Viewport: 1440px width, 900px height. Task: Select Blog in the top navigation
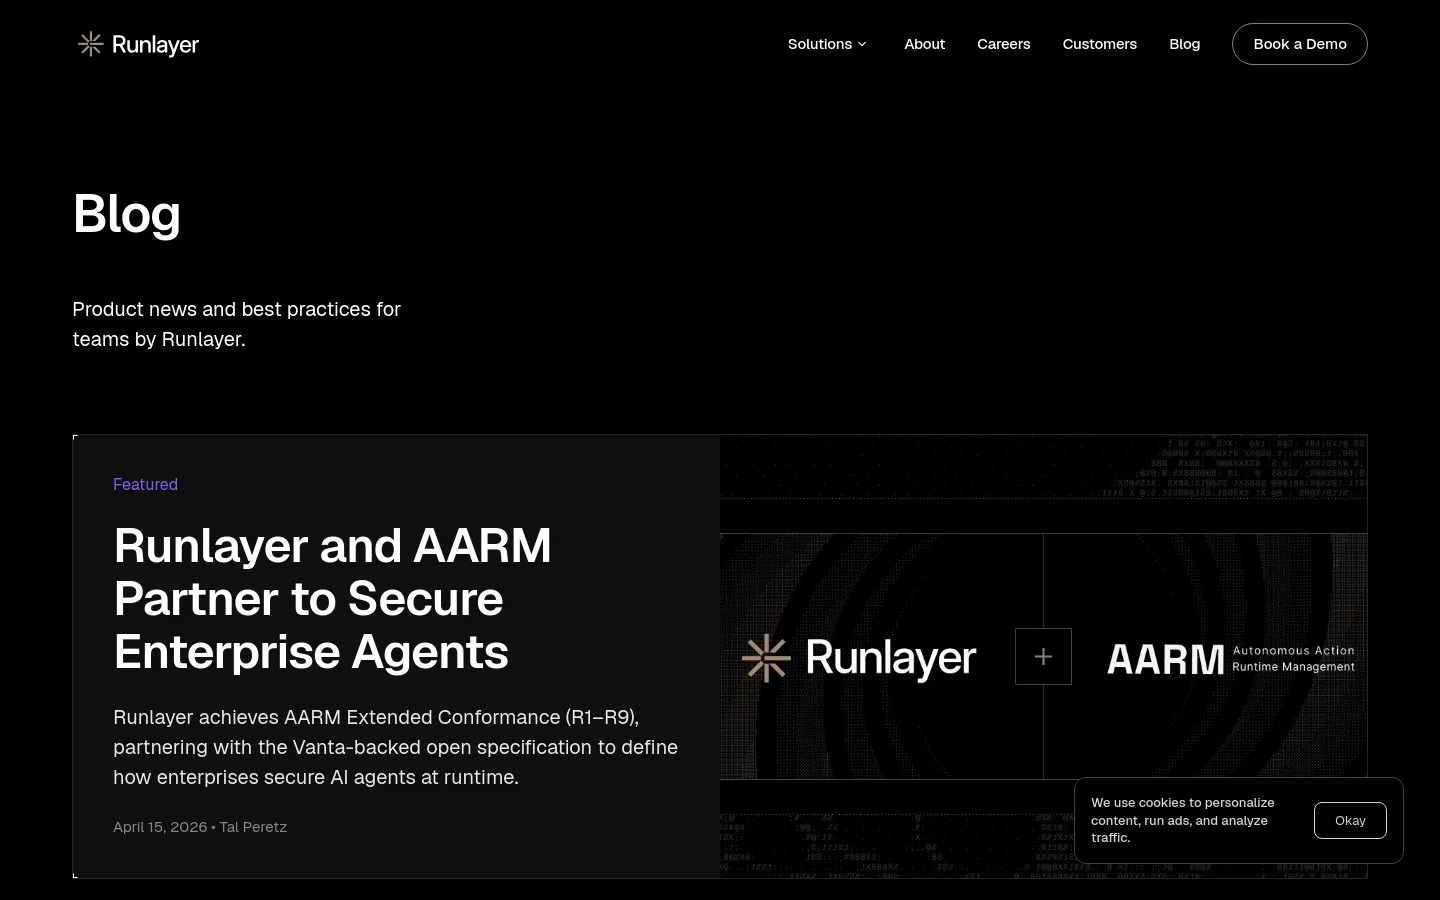pyautogui.click(x=1184, y=44)
